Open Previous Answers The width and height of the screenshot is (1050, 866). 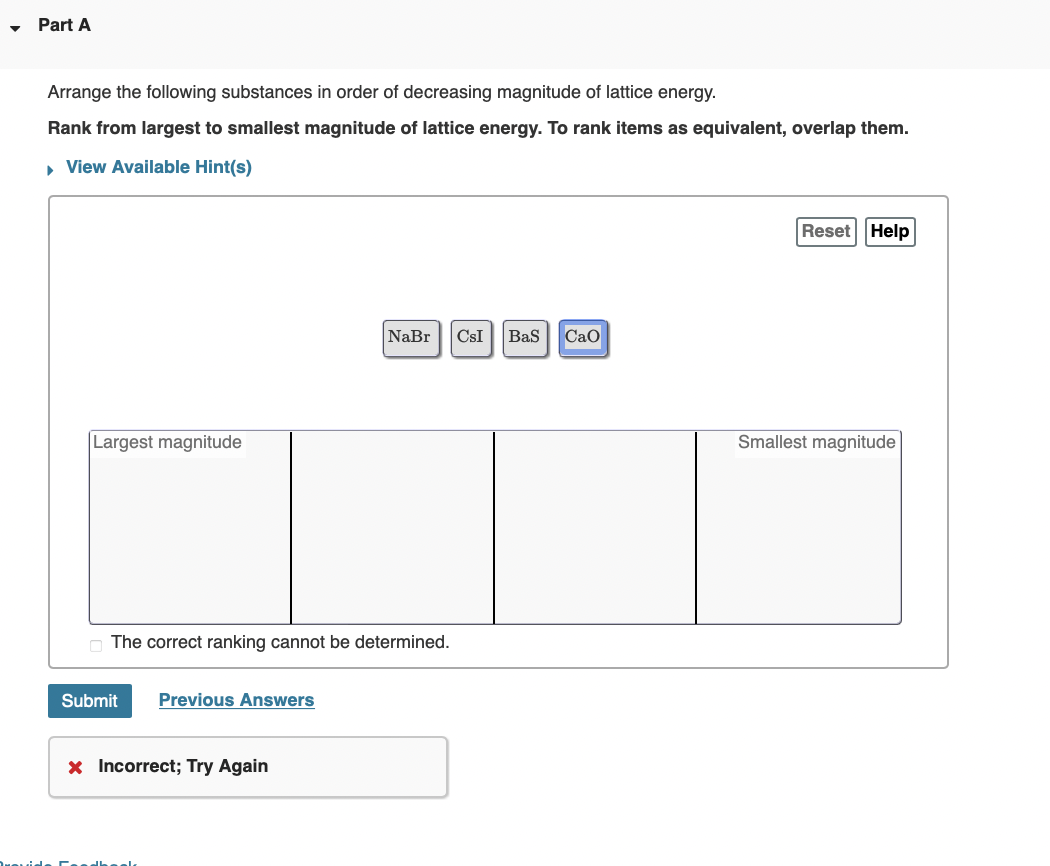236,699
